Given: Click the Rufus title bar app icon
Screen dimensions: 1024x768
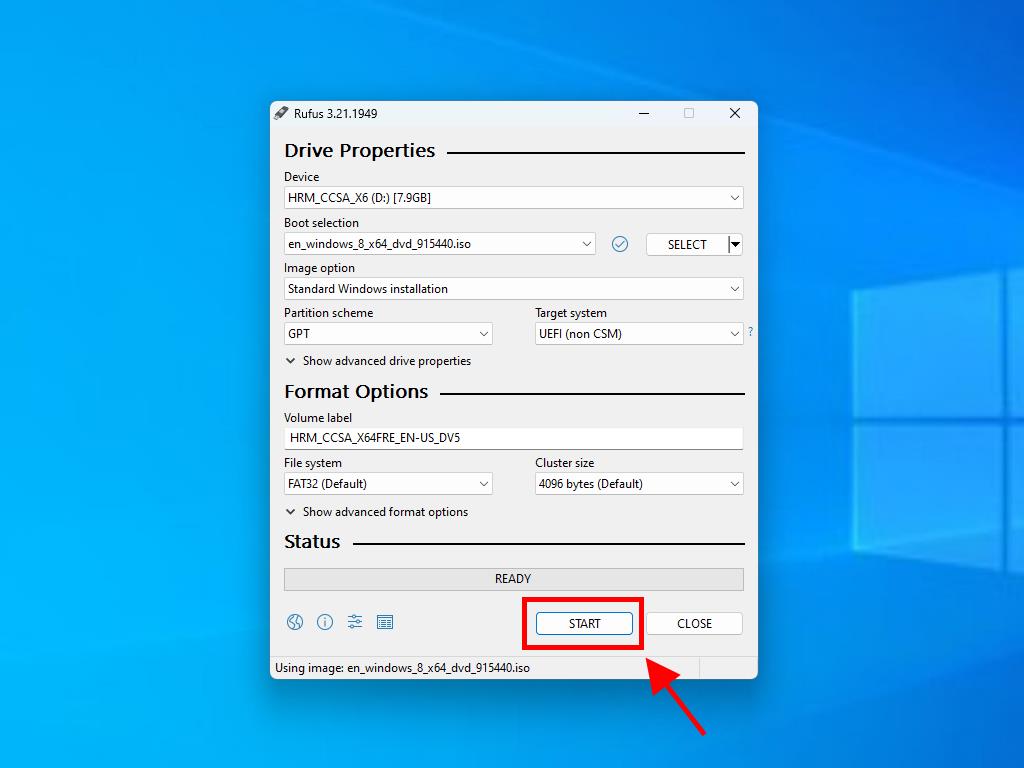Looking at the screenshot, I should pos(282,113).
